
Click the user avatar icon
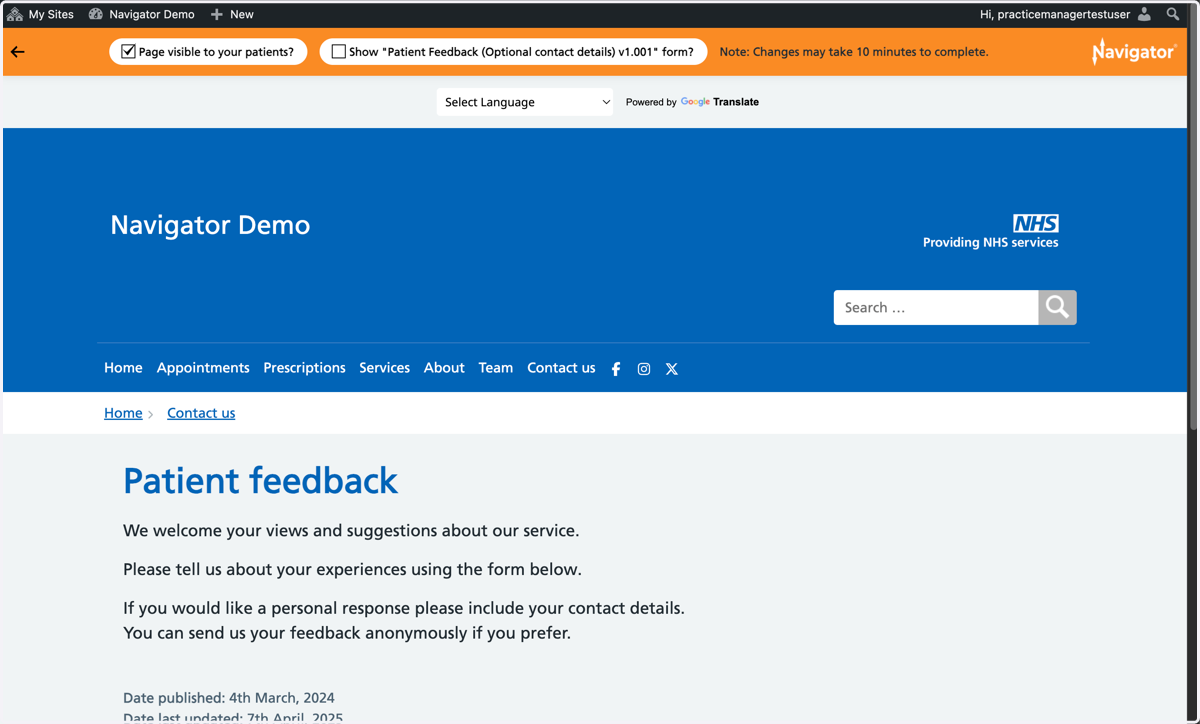click(1144, 14)
